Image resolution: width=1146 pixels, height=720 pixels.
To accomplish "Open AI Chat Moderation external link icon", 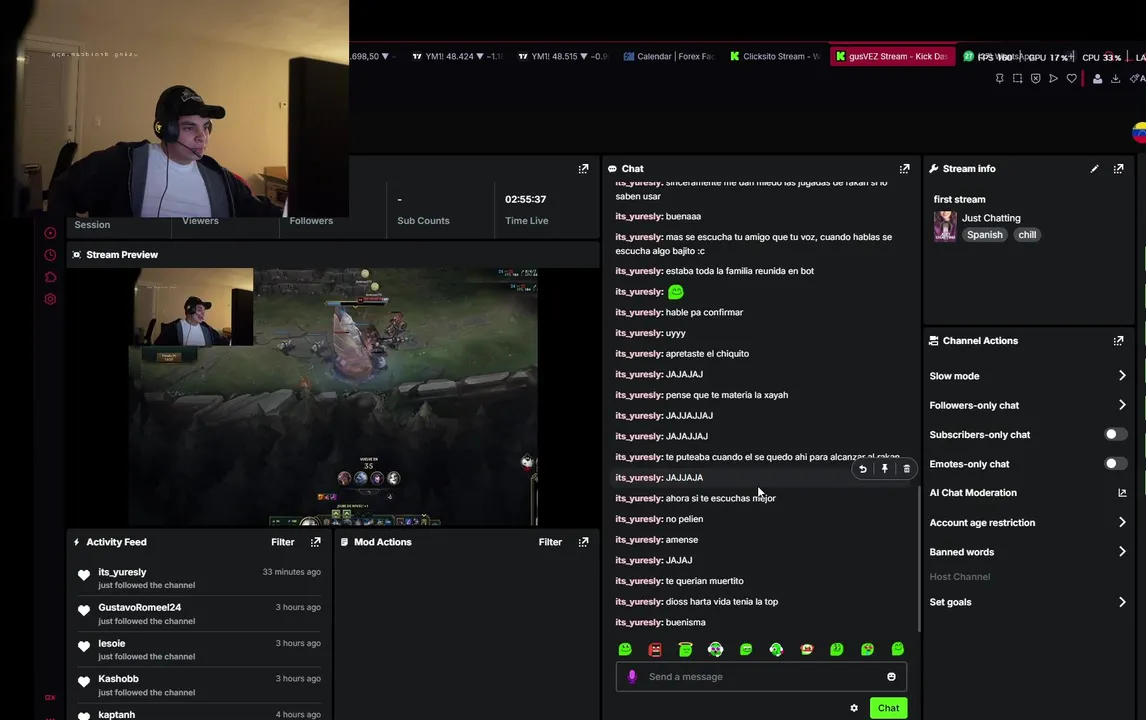I will coord(1122,493).
